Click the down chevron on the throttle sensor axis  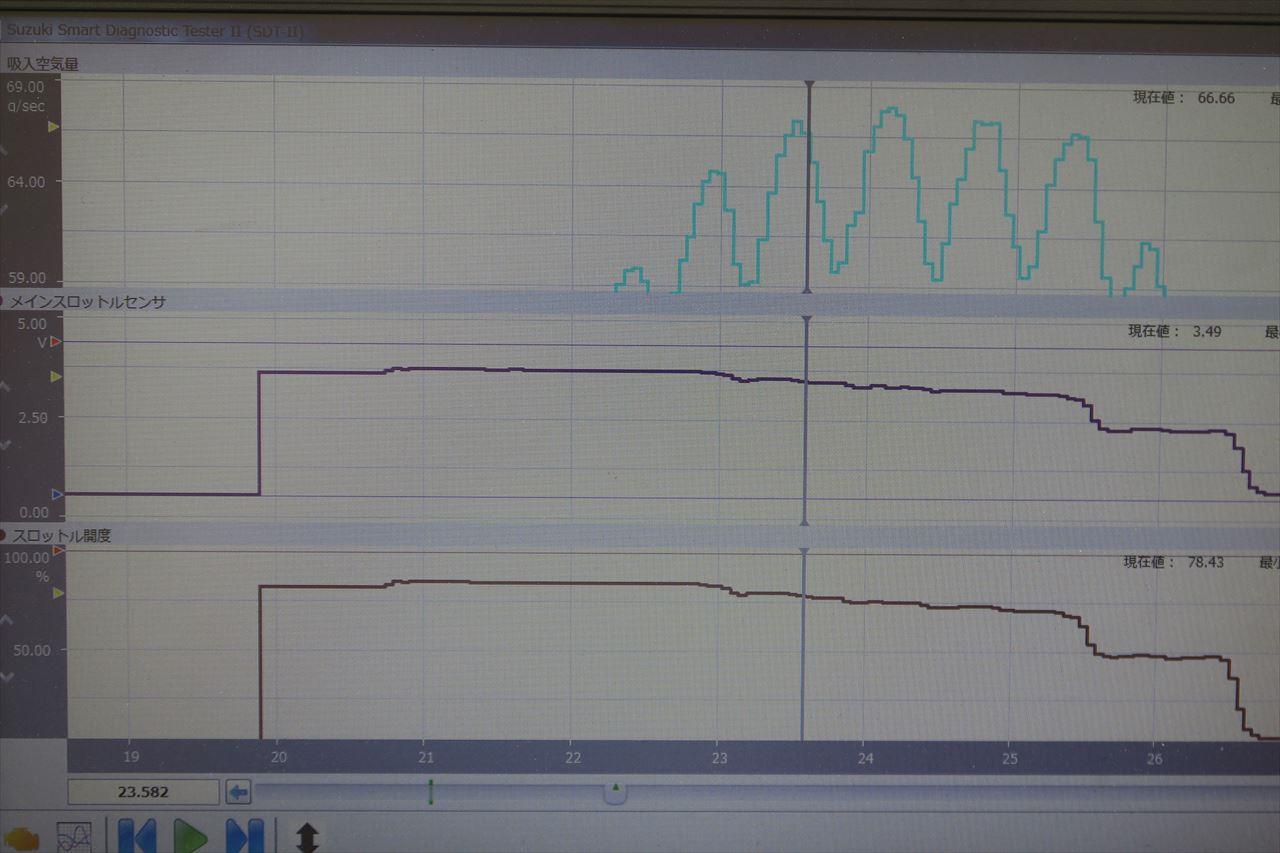click(4, 446)
